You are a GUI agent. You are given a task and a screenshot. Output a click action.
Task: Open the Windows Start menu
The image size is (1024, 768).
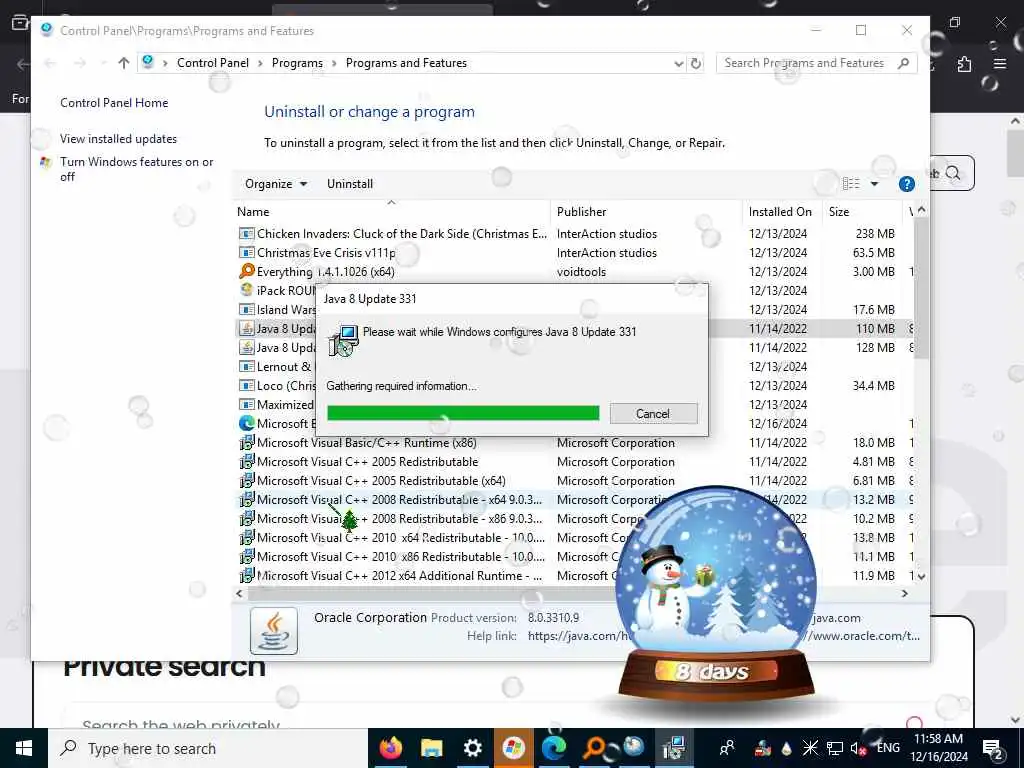point(24,748)
